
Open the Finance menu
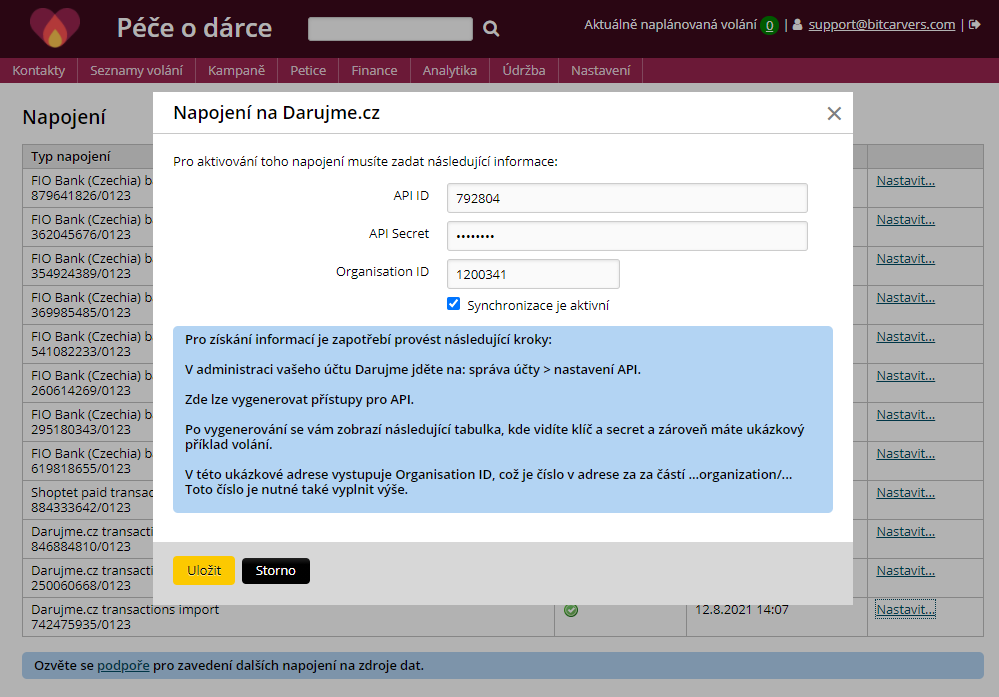coord(375,70)
